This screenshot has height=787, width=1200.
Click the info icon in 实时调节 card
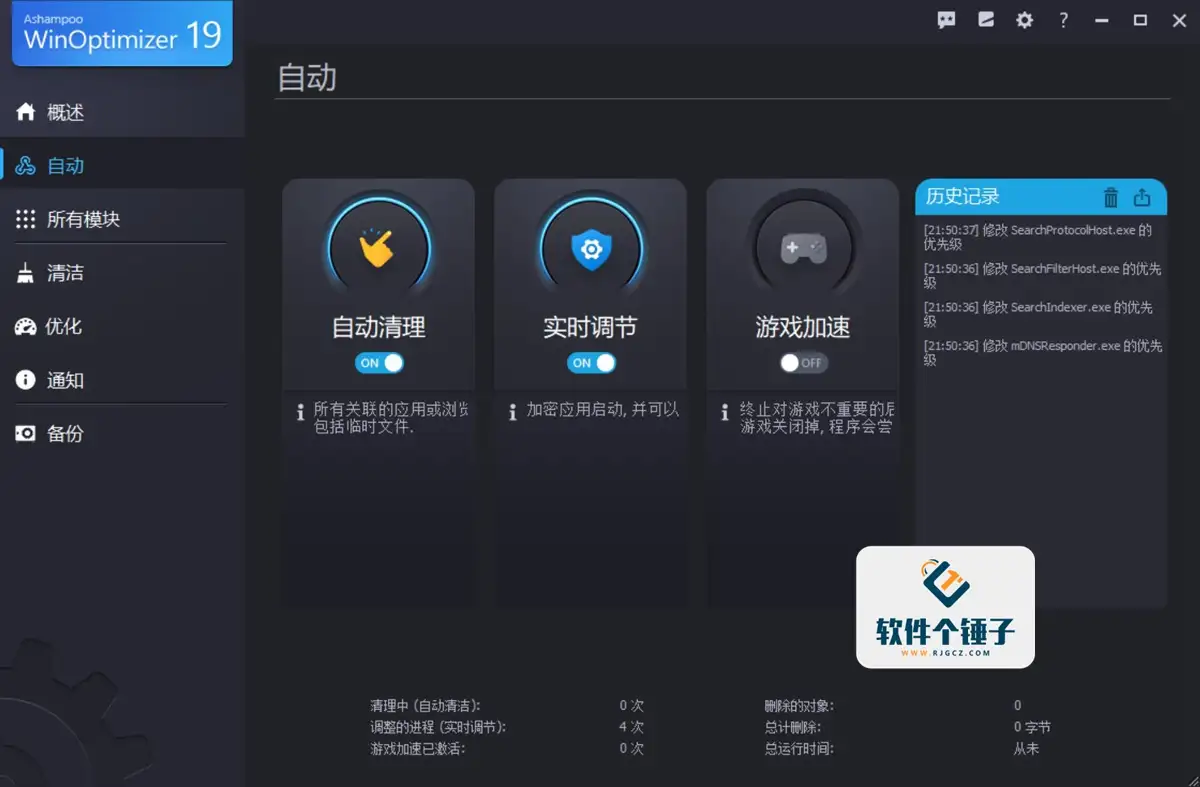click(513, 411)
